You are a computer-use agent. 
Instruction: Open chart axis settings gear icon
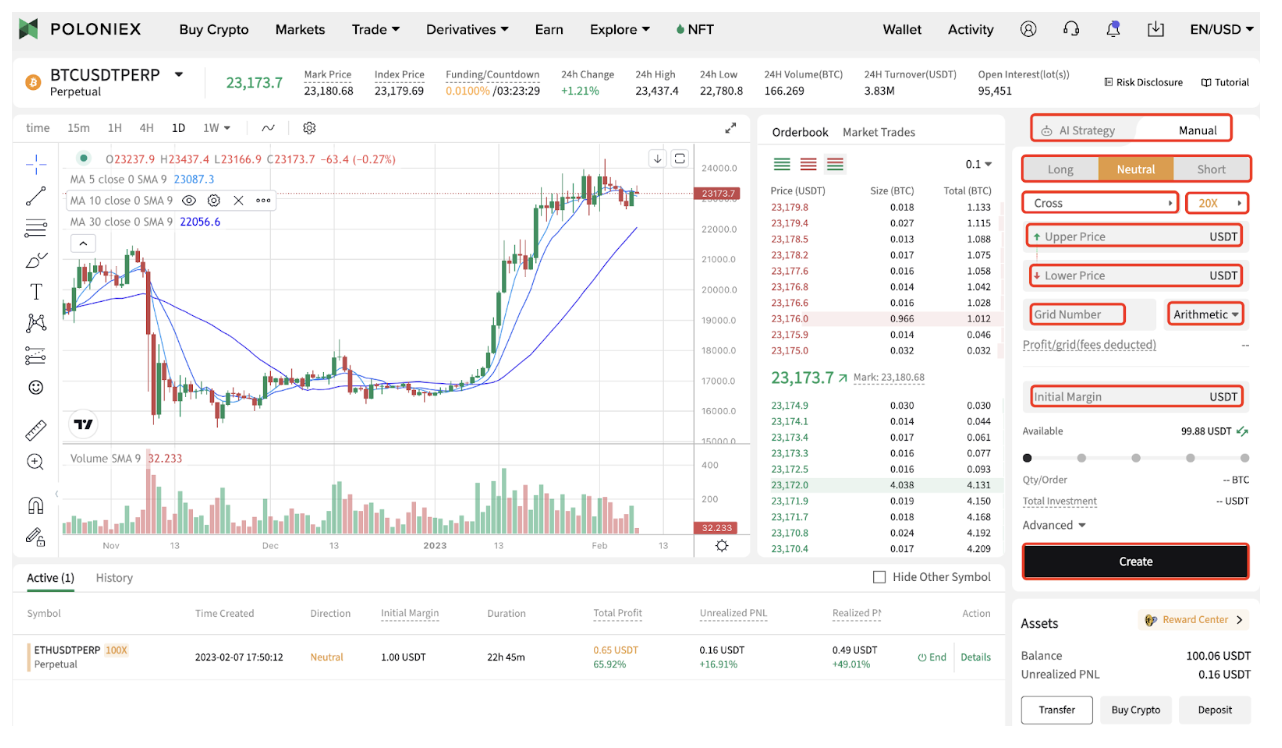(x=722, y=545)
